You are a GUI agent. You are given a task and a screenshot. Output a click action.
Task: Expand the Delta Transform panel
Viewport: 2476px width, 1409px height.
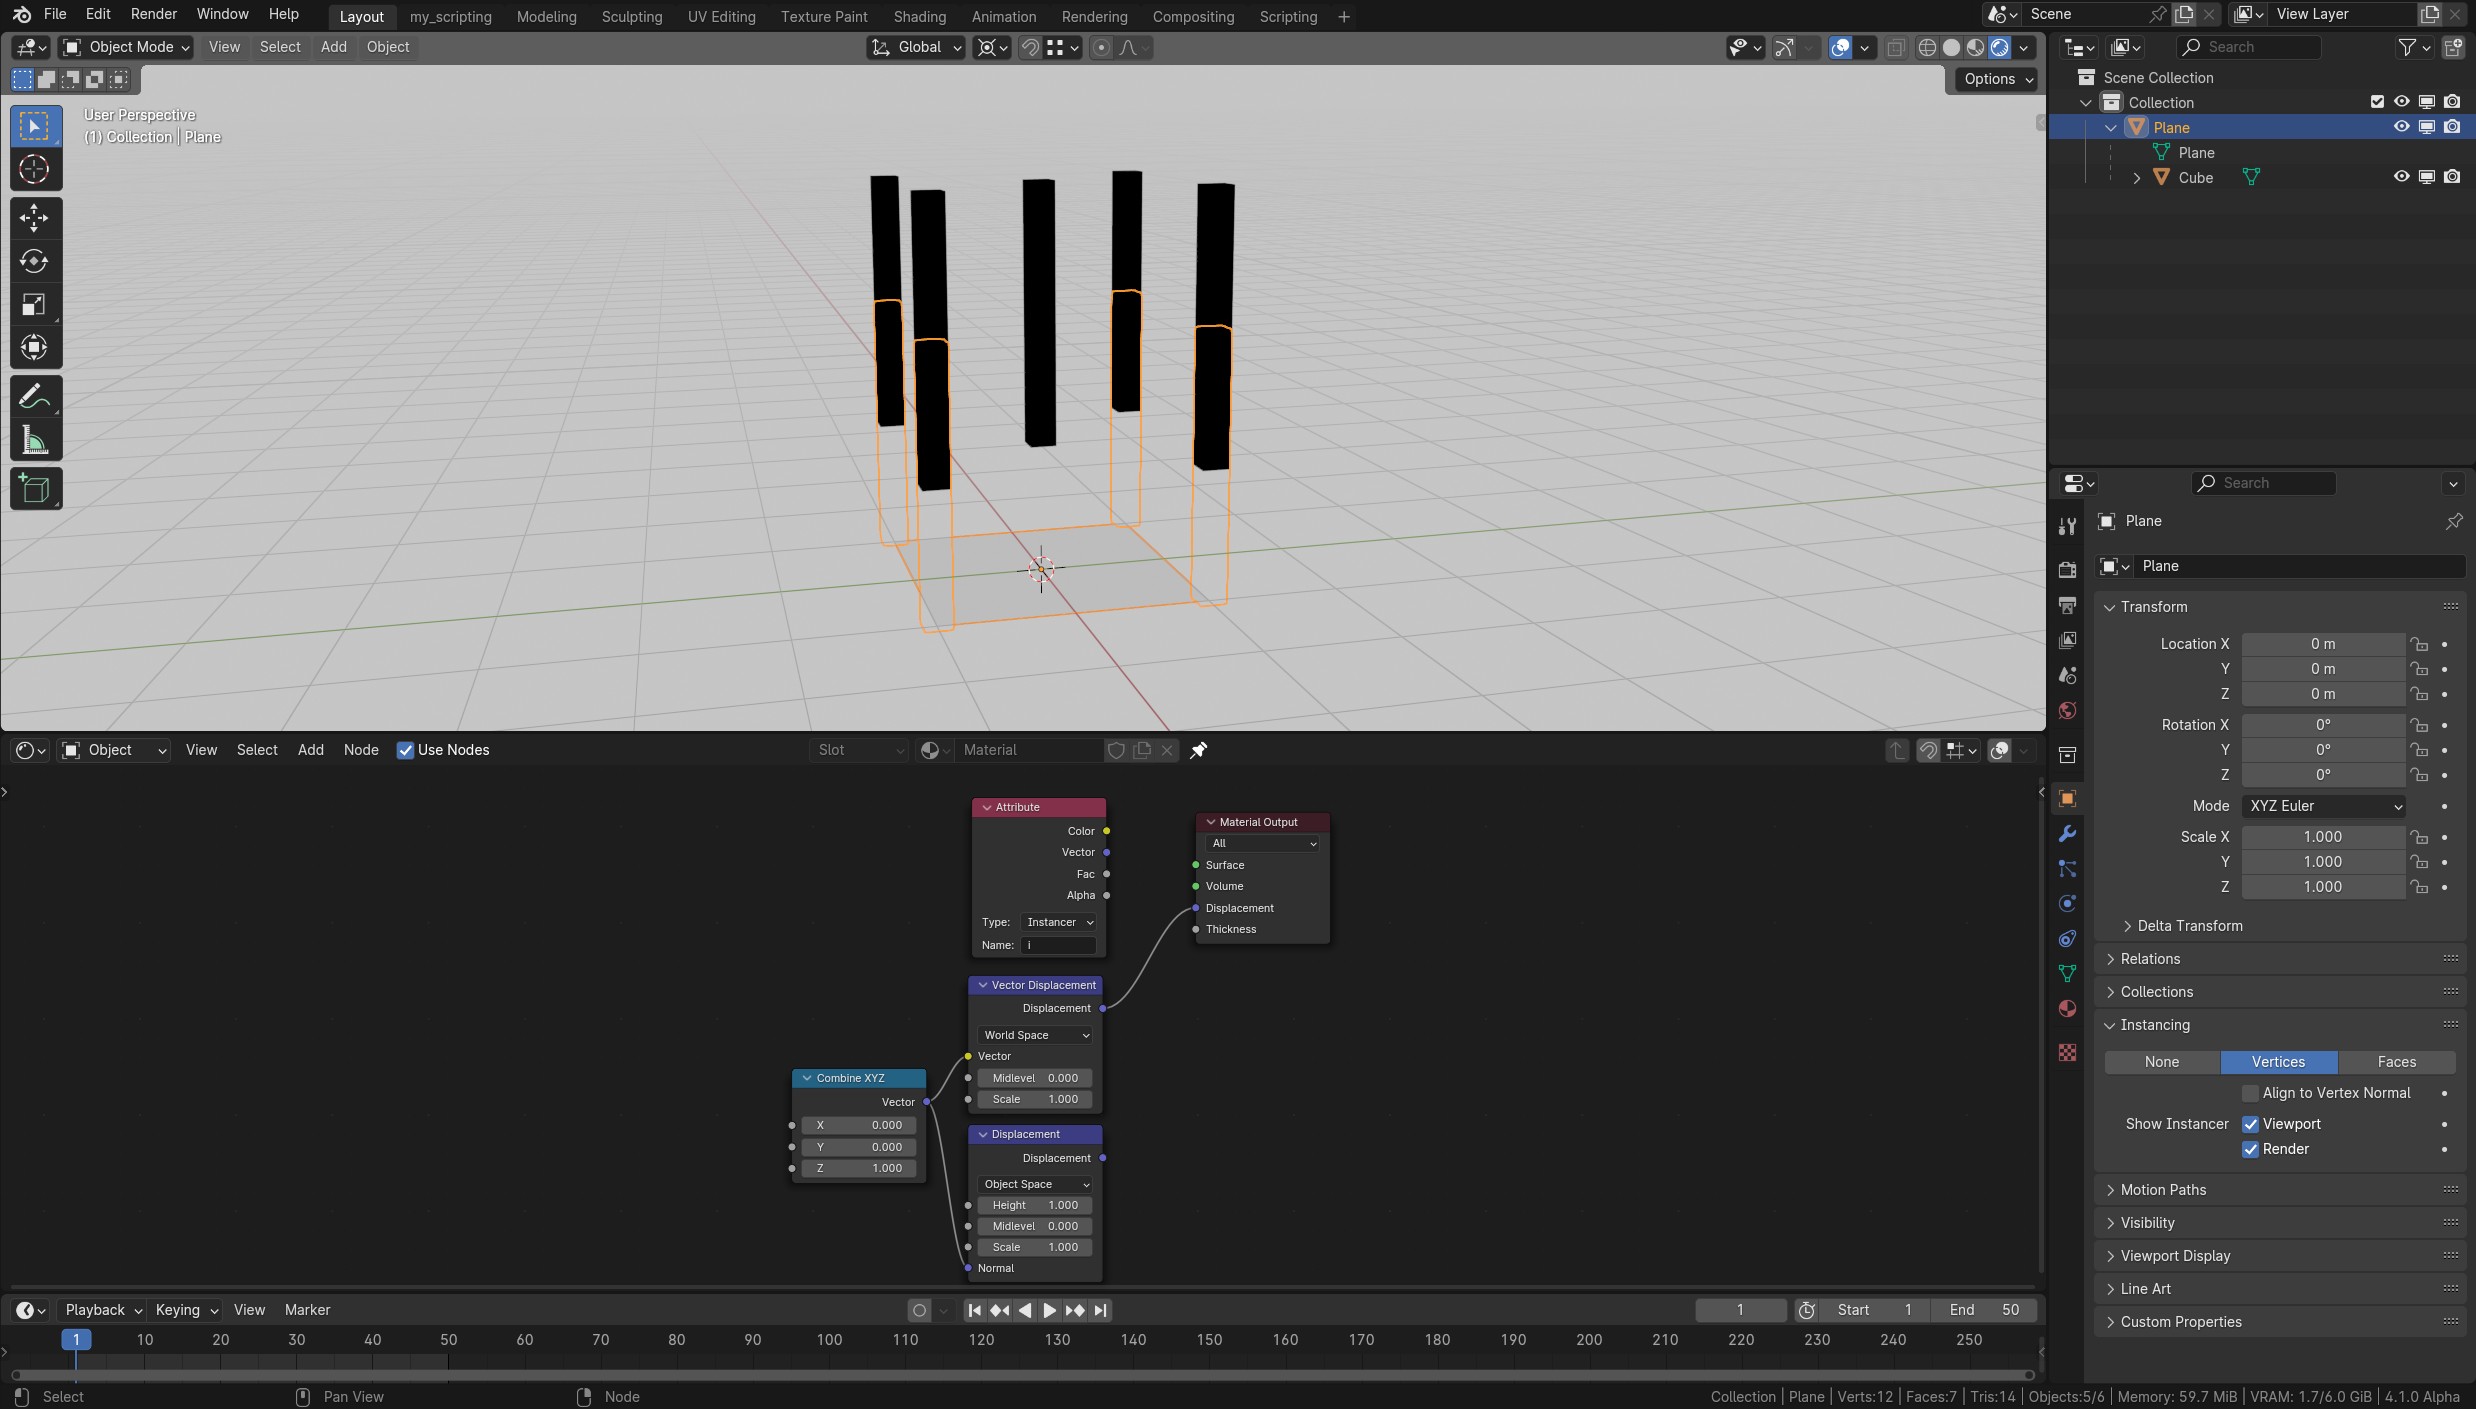click(x=2189, y=926)
